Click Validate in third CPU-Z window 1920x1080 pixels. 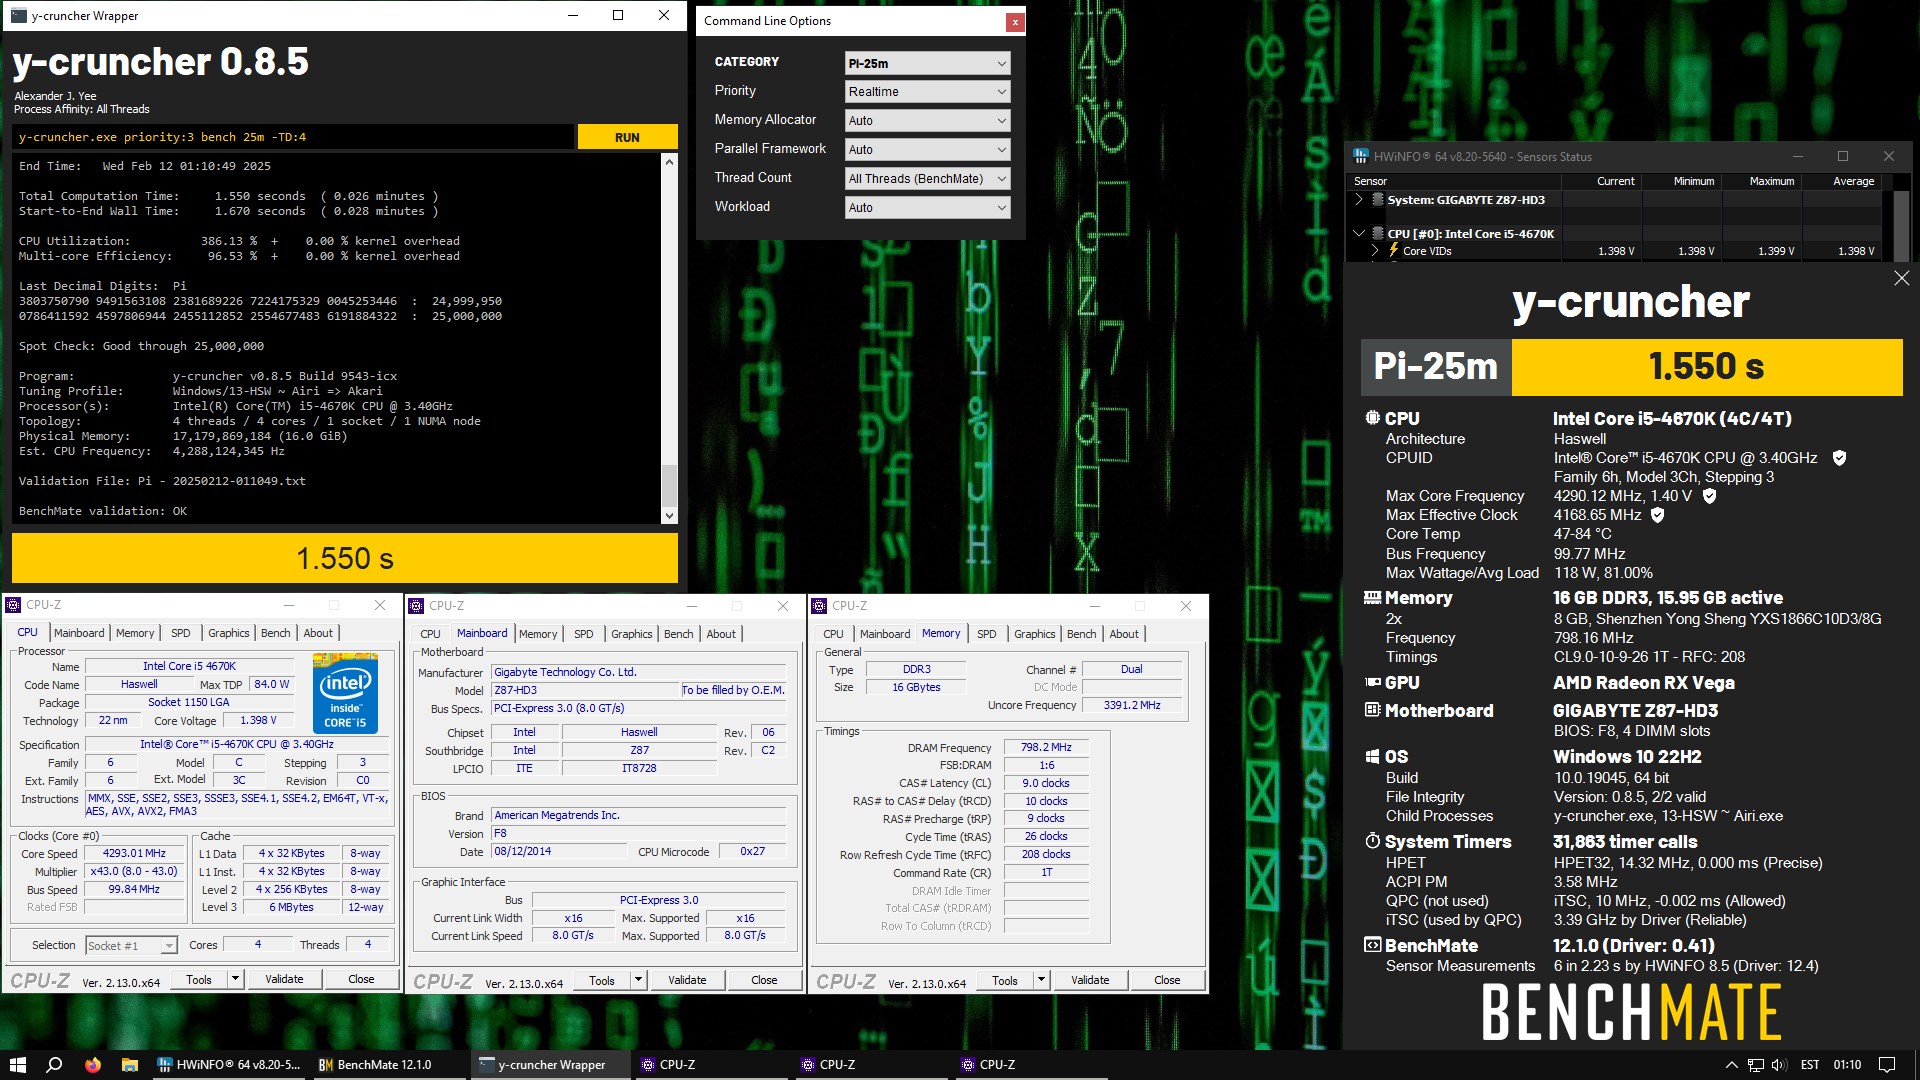(x=1090, y=981)
